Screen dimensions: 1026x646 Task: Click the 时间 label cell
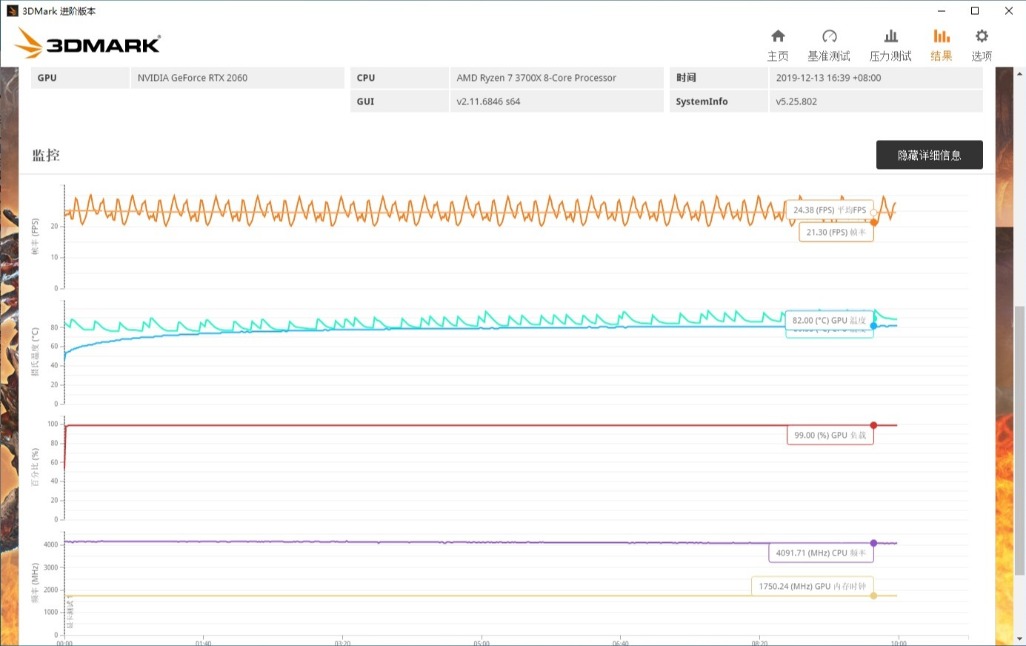click(718, 78)
